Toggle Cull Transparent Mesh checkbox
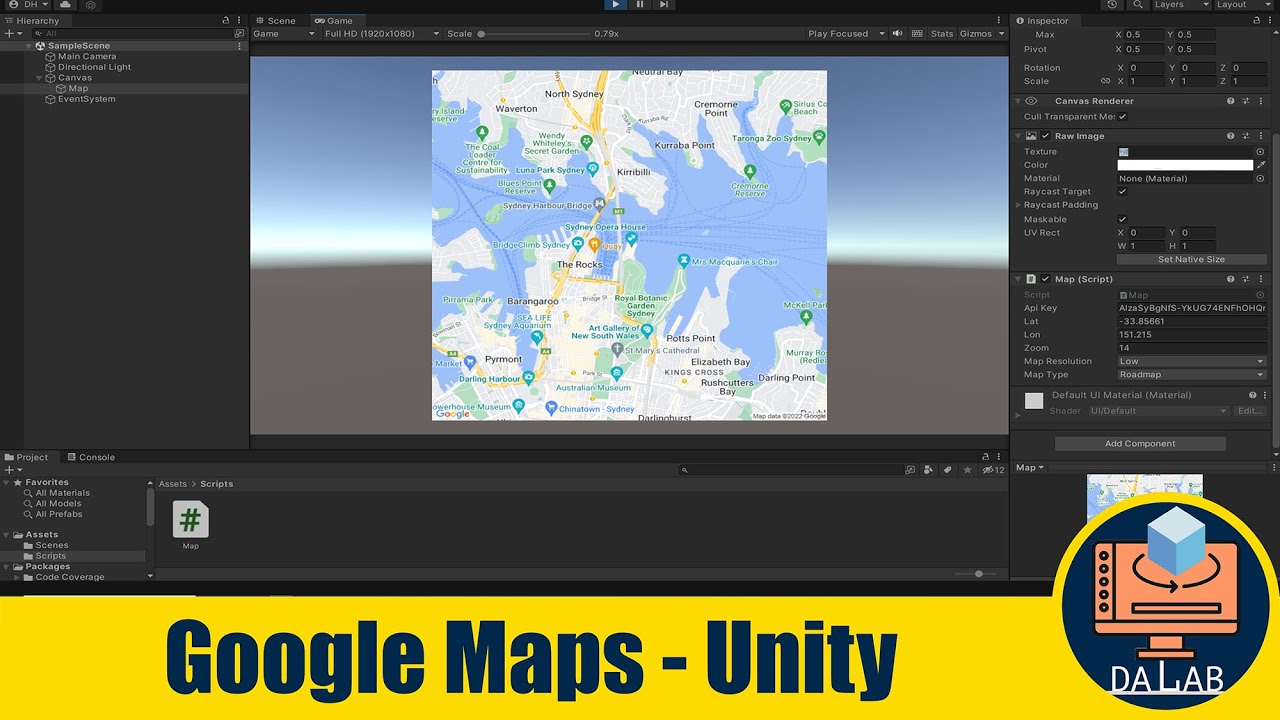Screen dimensions: 1280x720 1122,117
